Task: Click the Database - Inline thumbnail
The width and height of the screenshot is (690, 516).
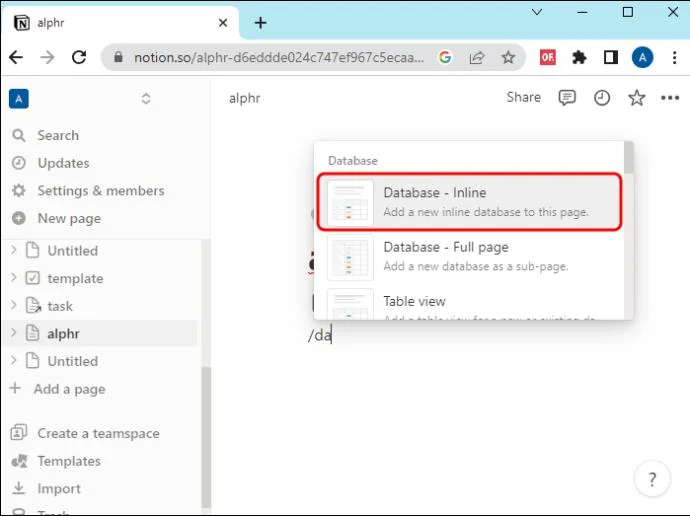Action: (x=350, y=203)
